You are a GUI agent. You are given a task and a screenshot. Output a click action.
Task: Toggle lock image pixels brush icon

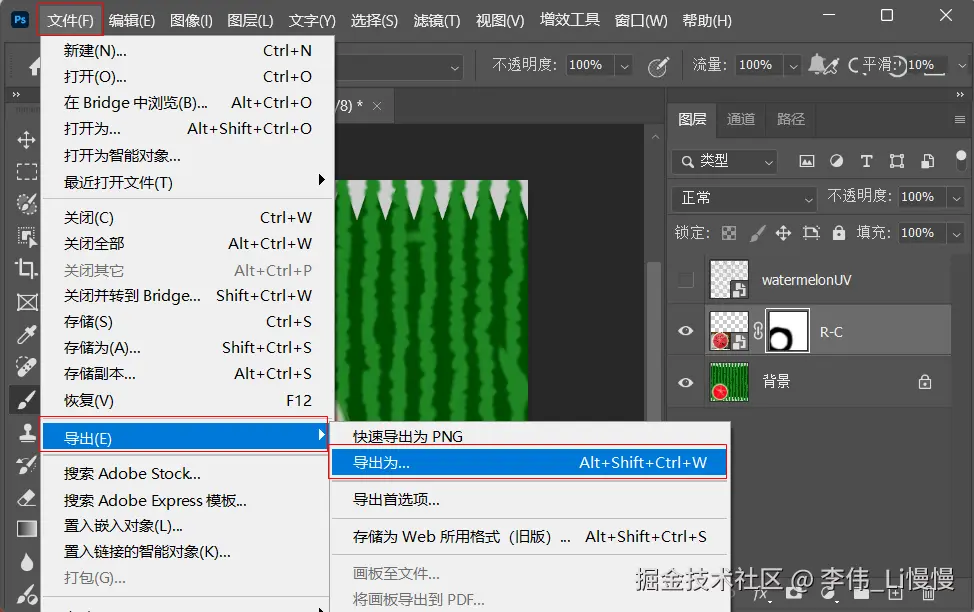(x=757, y=233)
